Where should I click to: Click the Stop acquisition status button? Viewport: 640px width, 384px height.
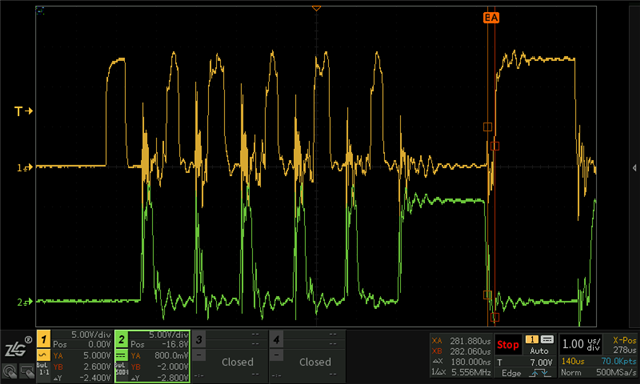click(508, 345)
